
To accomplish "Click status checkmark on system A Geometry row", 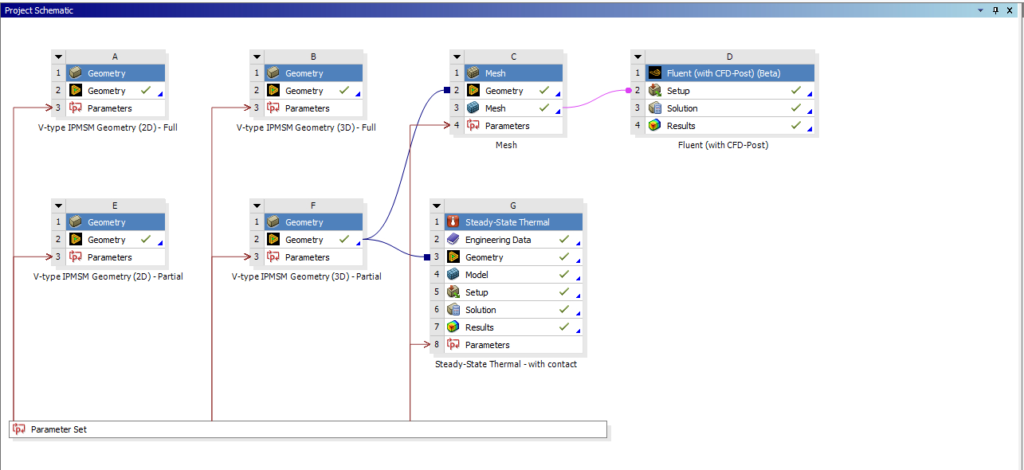I will 146,90.
